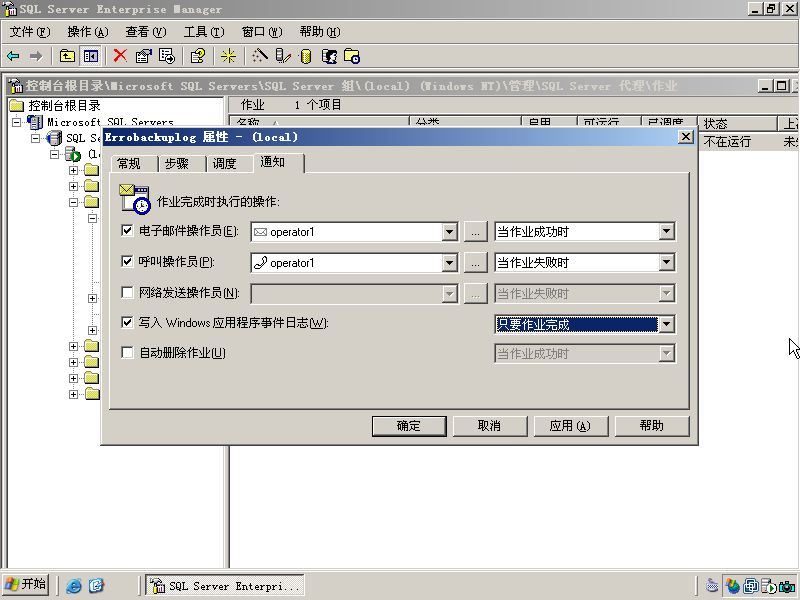Click the (local) server green arrow icon
Screen dimensions: 800x600
click(x=73, y=154)
